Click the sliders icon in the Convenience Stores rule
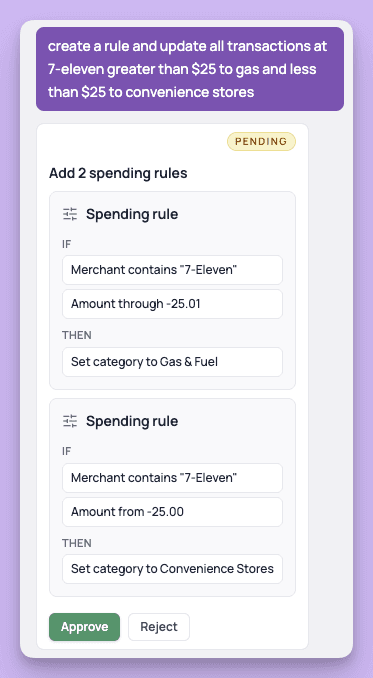Viewport: 373px width, 678px height. tap(70, 421)
